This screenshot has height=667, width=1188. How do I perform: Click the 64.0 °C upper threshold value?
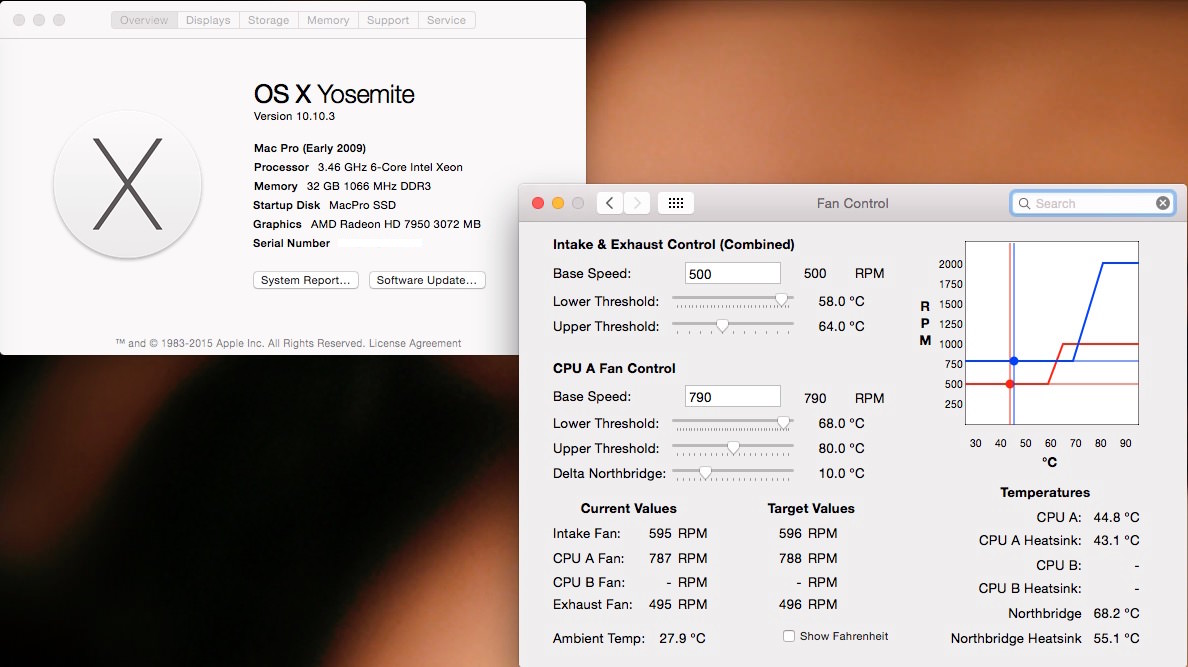pos(841,326)
